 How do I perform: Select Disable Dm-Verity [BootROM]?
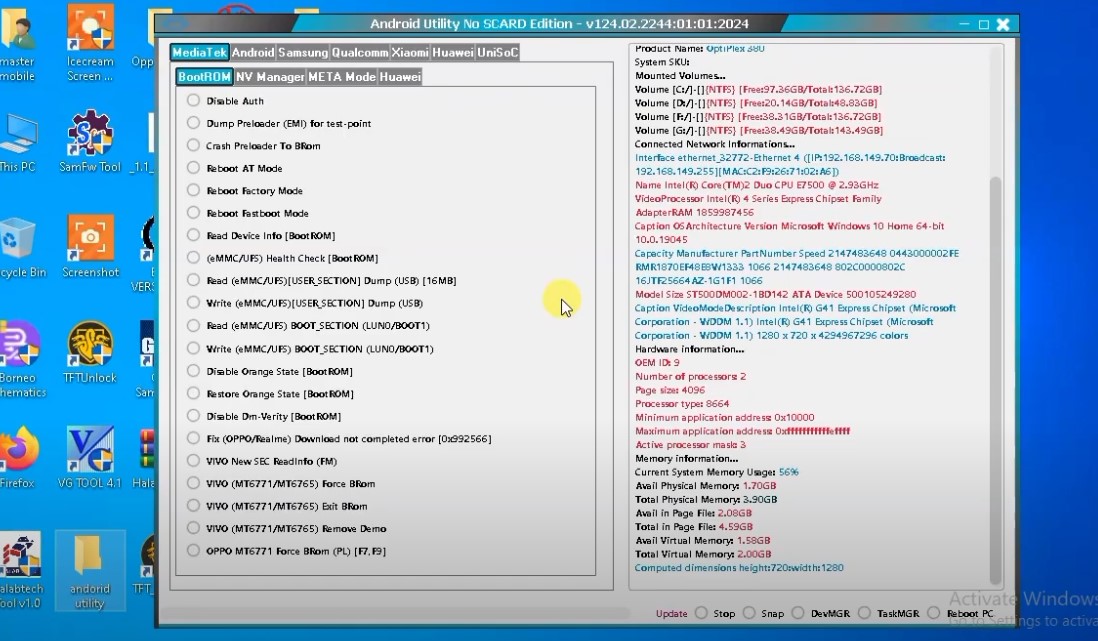coord(193,415)
